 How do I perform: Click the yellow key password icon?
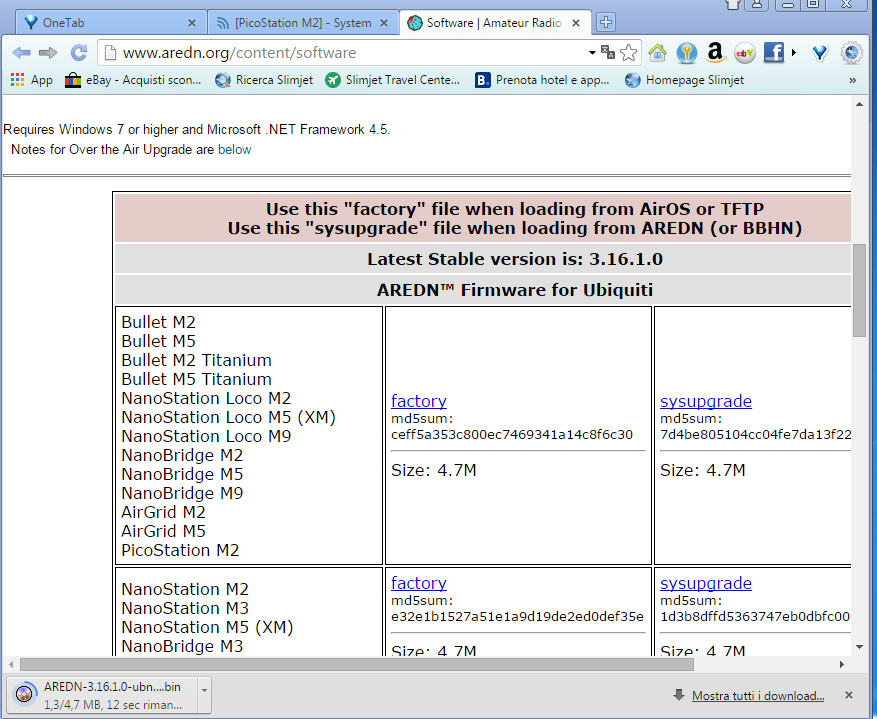686,53
